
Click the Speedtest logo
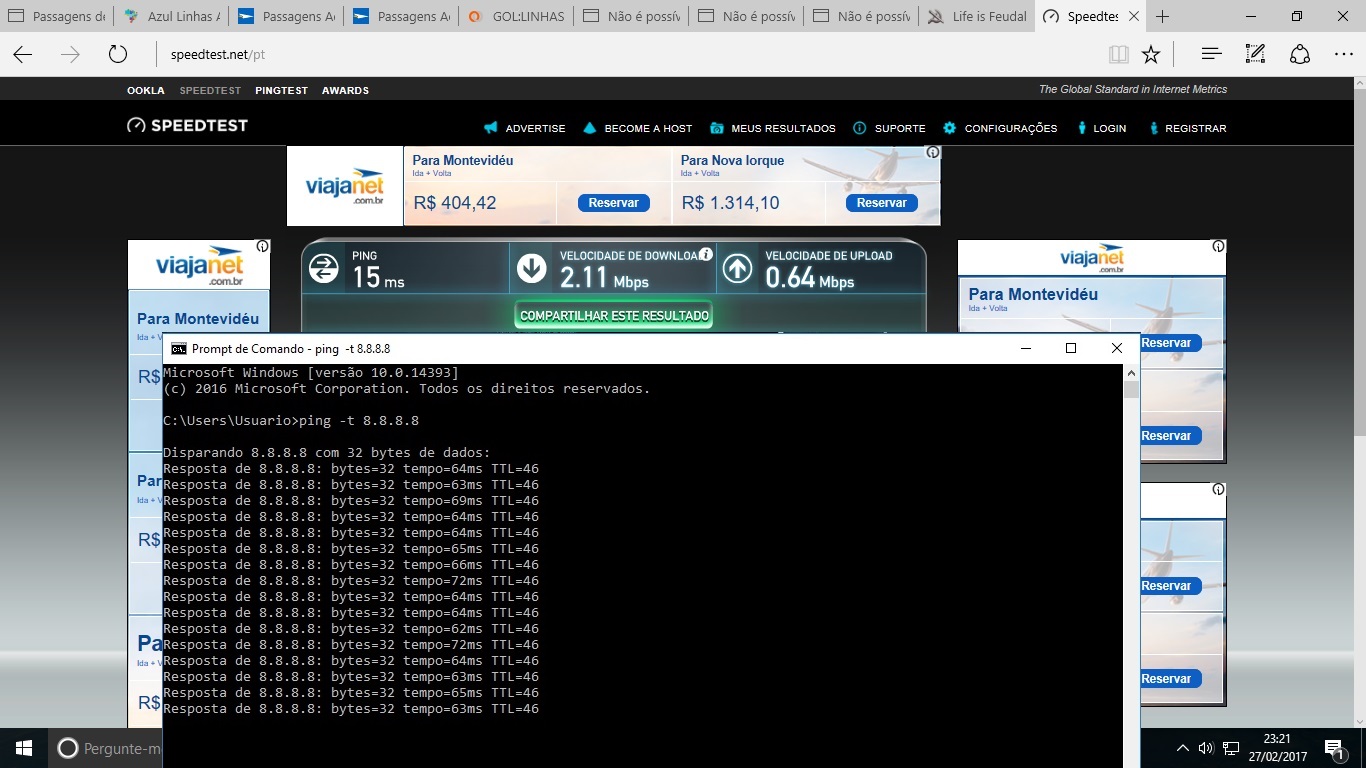click(x=187, y=126)
